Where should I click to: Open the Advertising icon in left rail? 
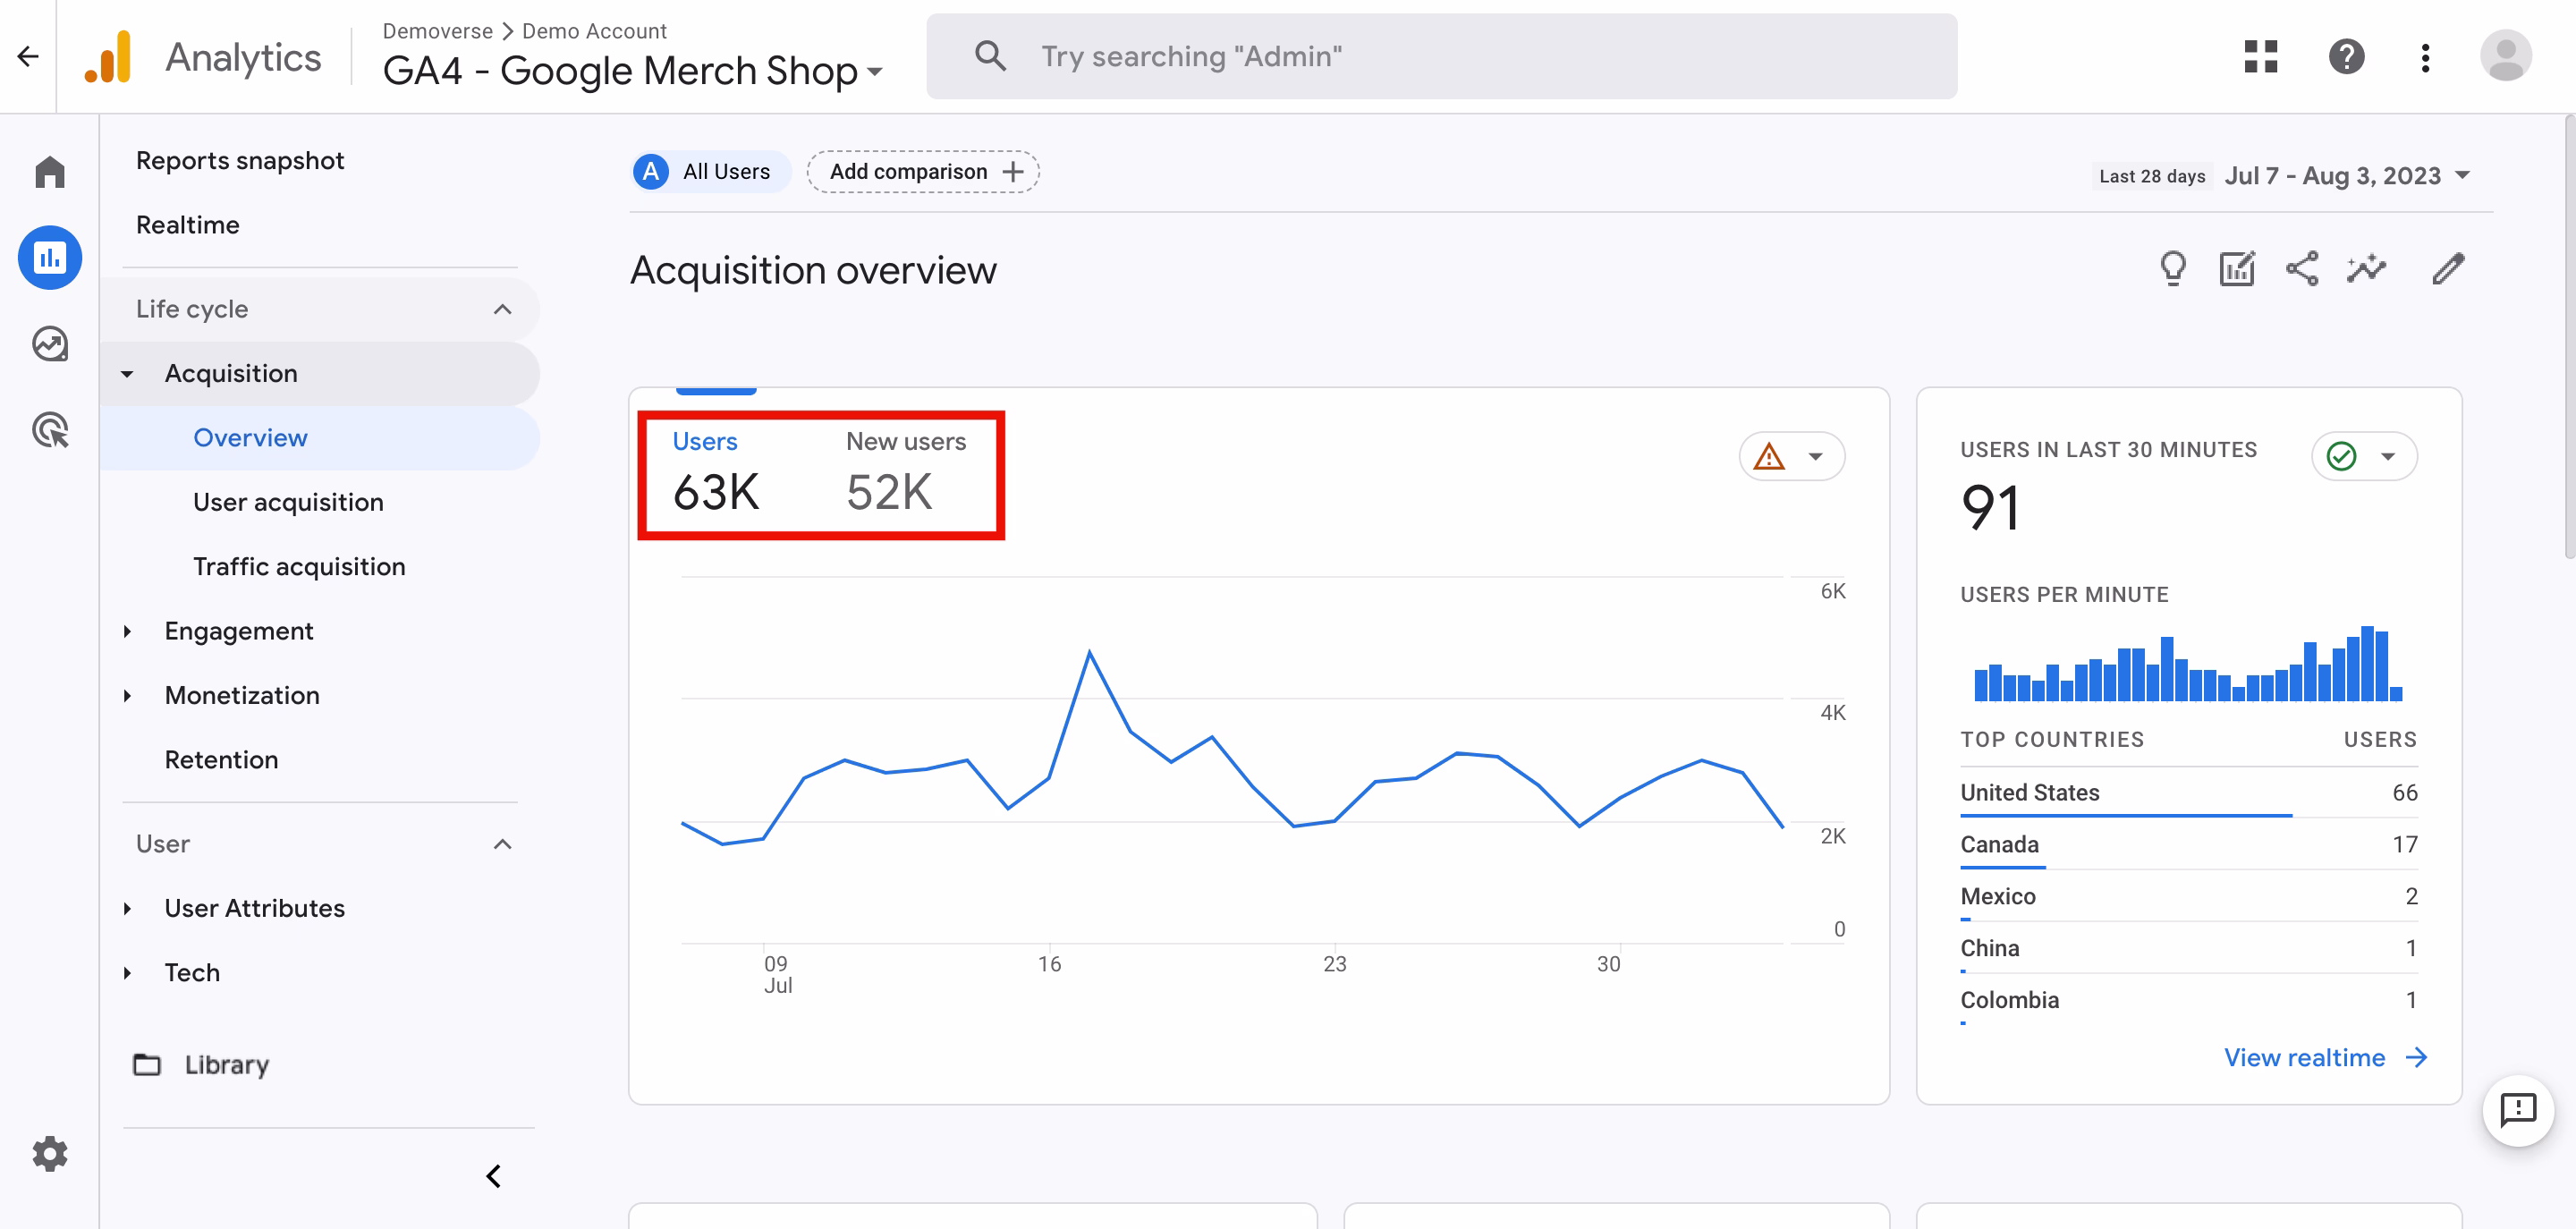50,430
